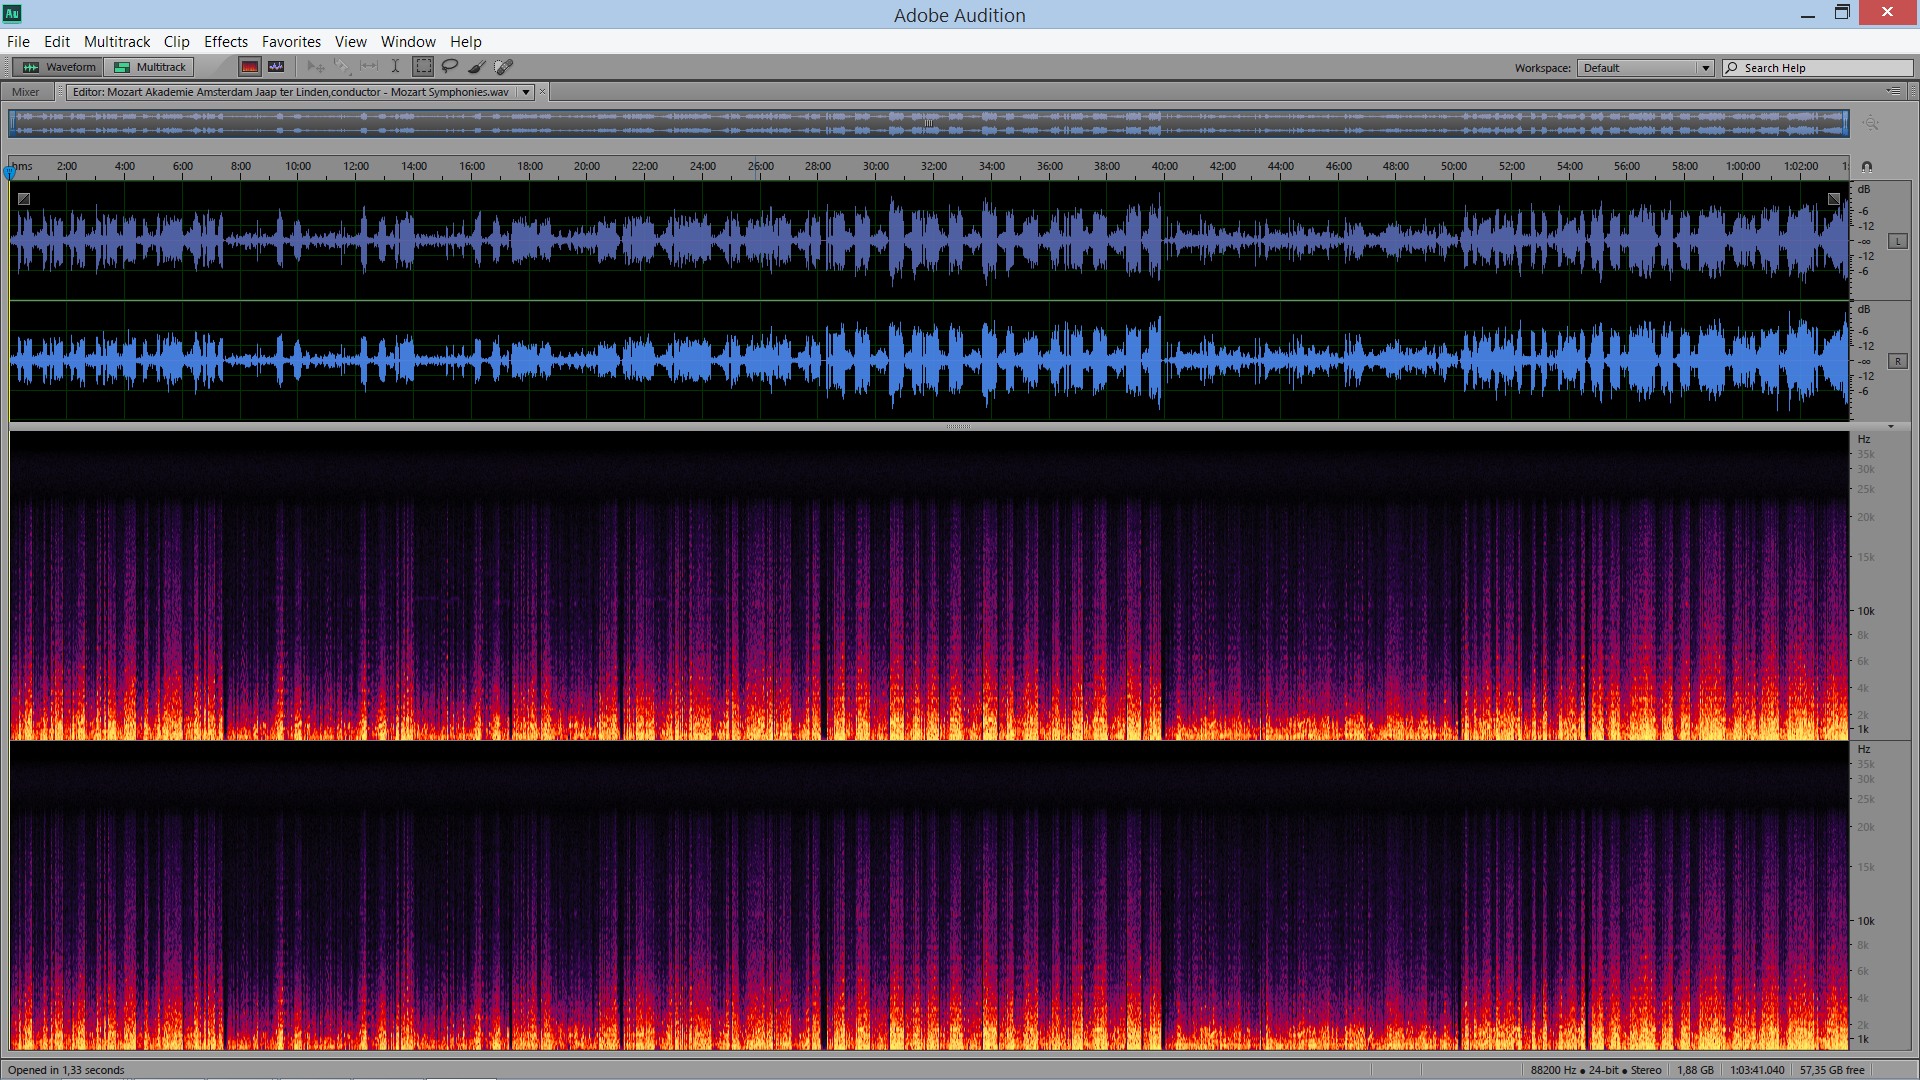Select the Spot Healing Brush tool

[x=504, y=67]
